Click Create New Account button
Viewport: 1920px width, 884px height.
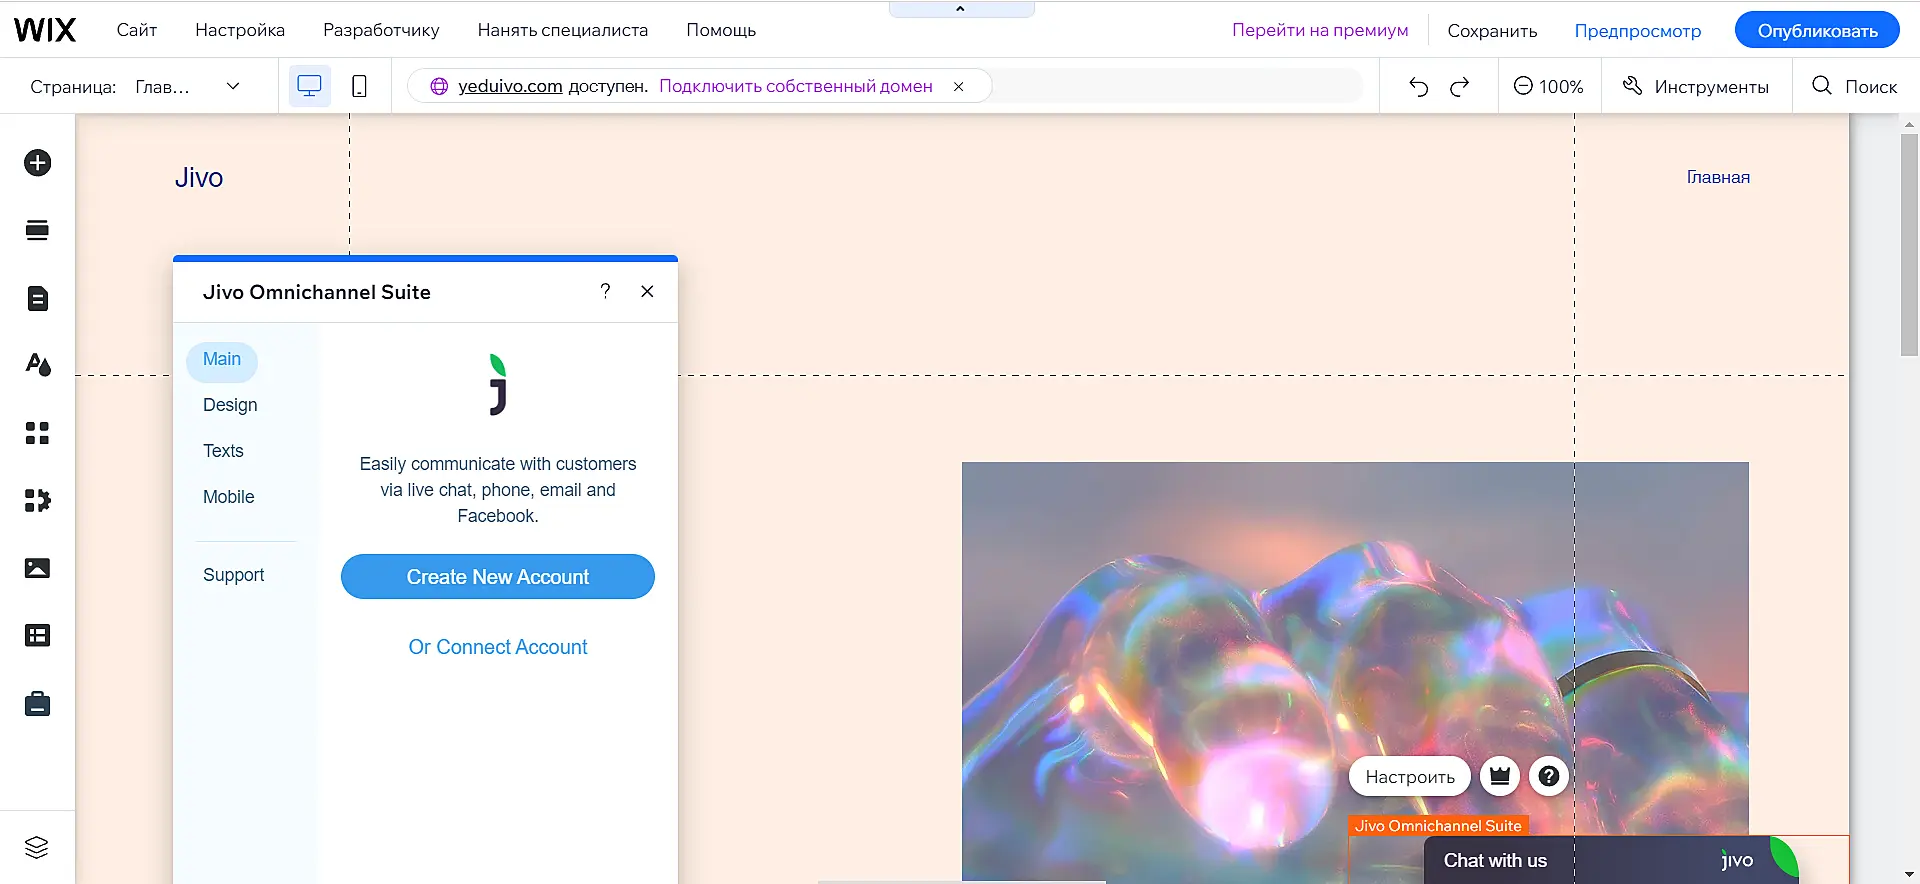tap(497, 577)
